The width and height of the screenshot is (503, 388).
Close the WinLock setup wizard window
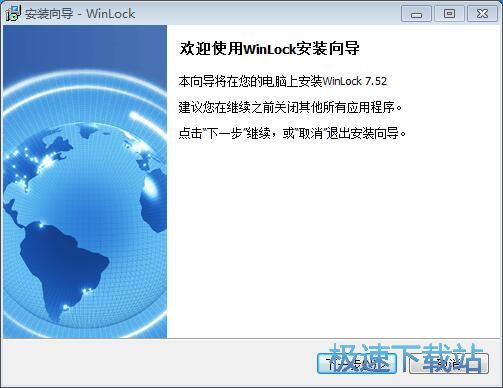482,14
